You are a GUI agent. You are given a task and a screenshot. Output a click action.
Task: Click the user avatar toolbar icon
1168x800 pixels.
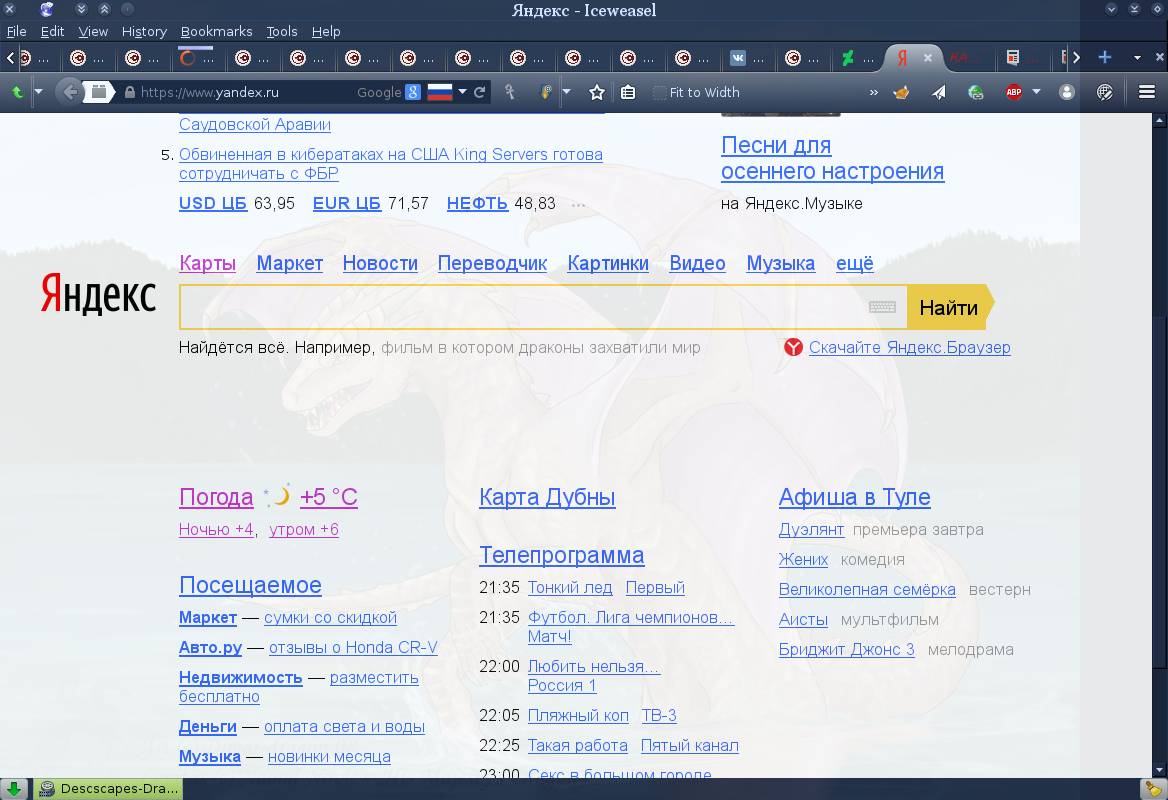1067,92
